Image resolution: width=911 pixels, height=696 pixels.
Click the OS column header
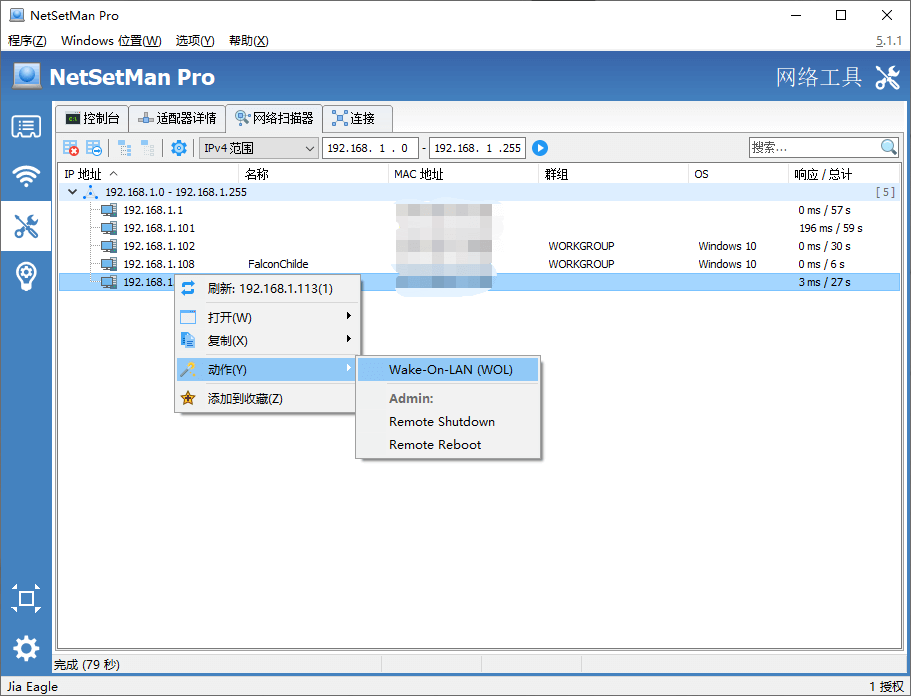pyautogui.click(x=738, y=174)
